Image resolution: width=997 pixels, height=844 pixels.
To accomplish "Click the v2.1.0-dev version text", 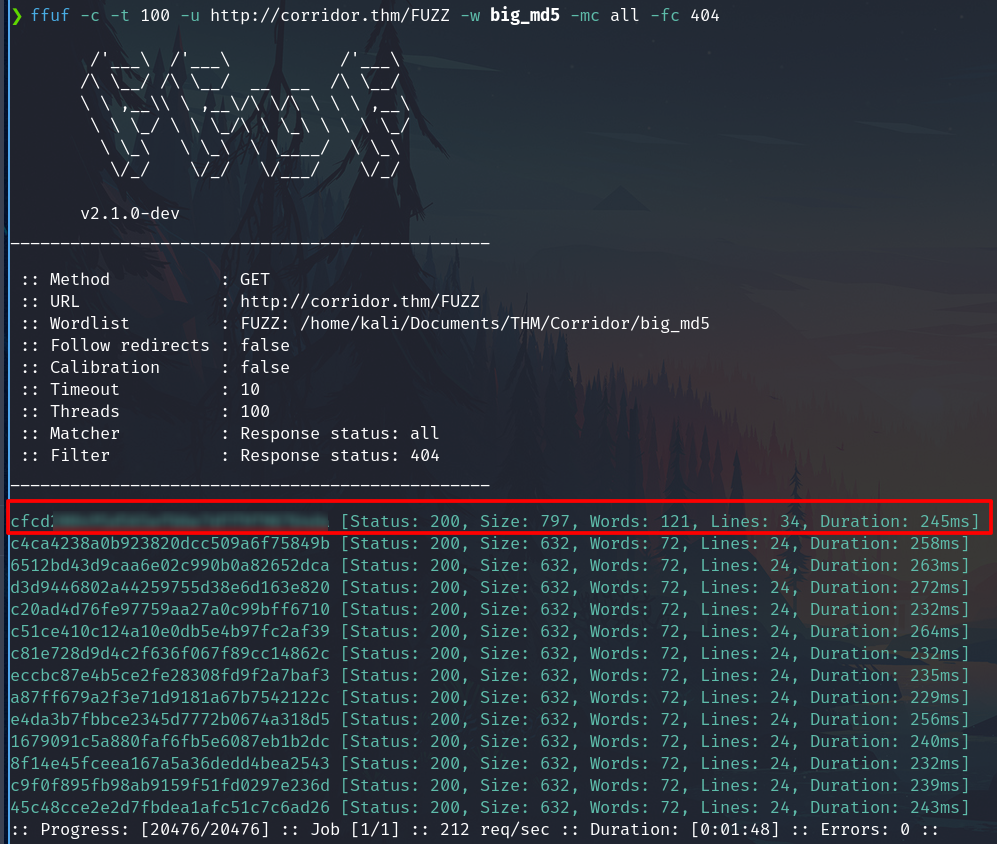I will coord(129,213).
